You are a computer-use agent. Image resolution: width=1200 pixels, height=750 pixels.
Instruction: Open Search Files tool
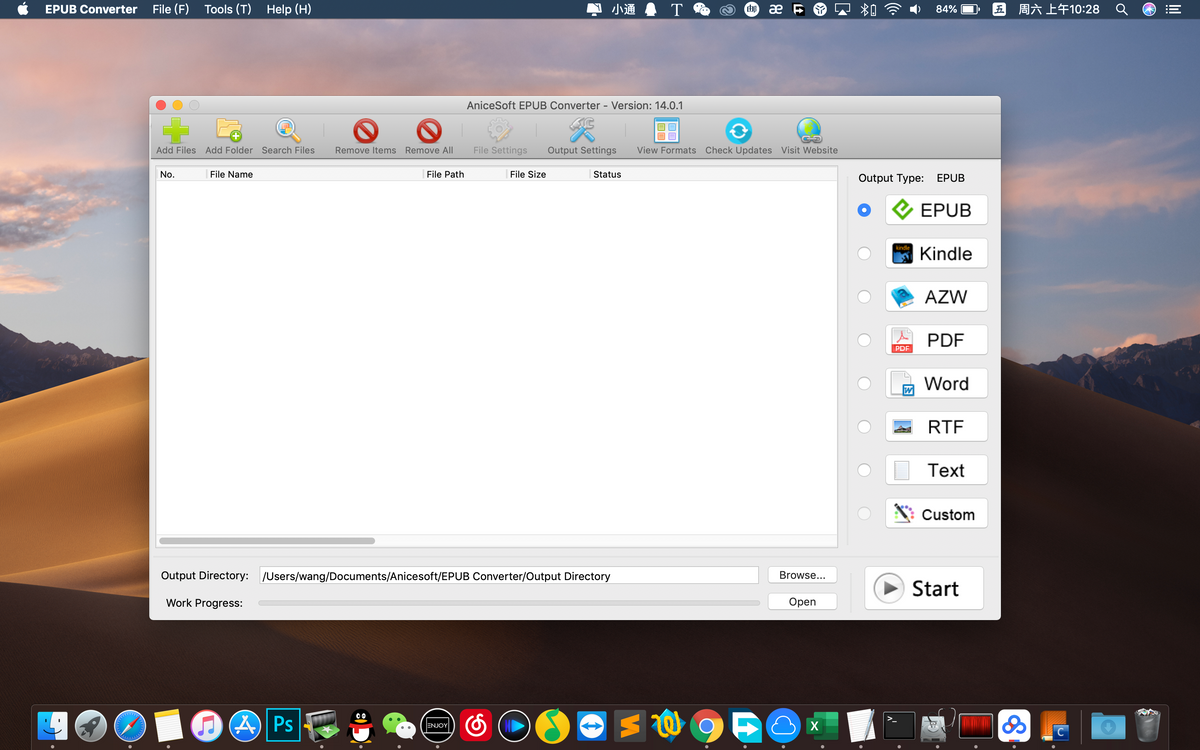click(x=288, y=136)
